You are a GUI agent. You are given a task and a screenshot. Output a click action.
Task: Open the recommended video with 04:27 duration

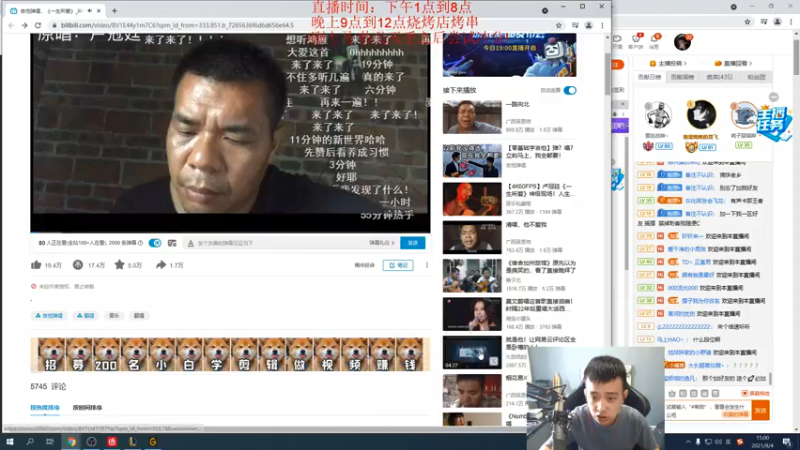(472, 353)
